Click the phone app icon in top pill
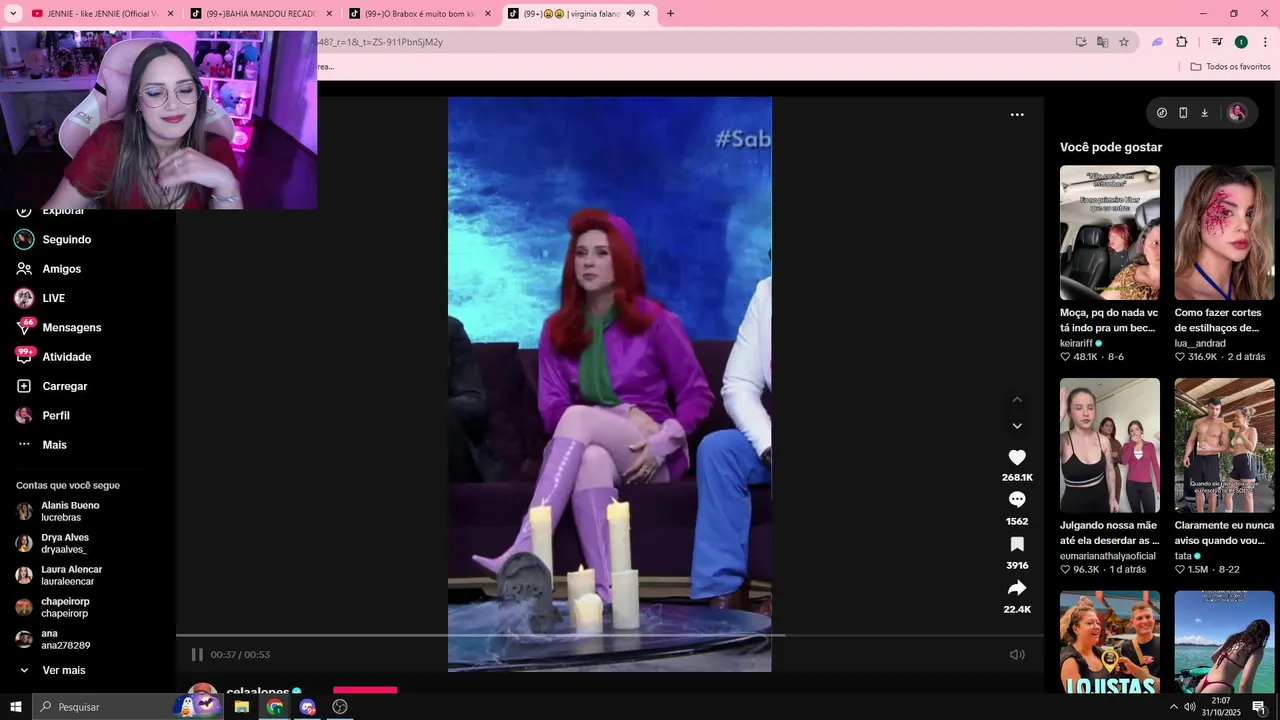 tap(1183, 113)
